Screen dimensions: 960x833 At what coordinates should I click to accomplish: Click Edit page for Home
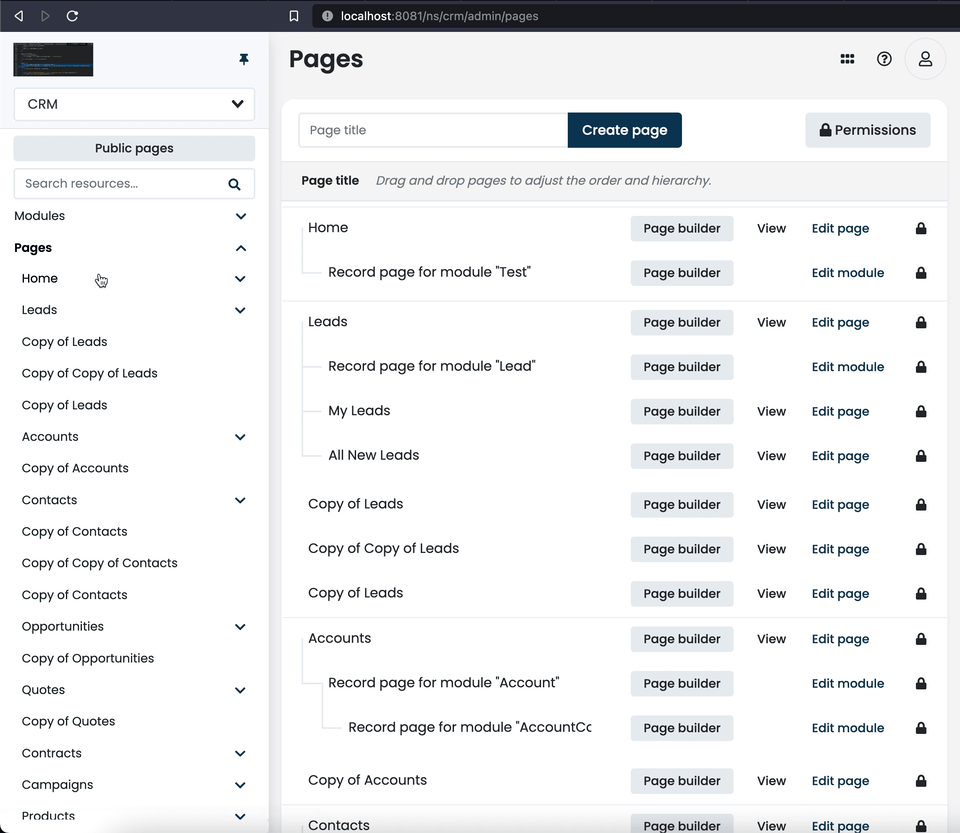coord(841,228)
